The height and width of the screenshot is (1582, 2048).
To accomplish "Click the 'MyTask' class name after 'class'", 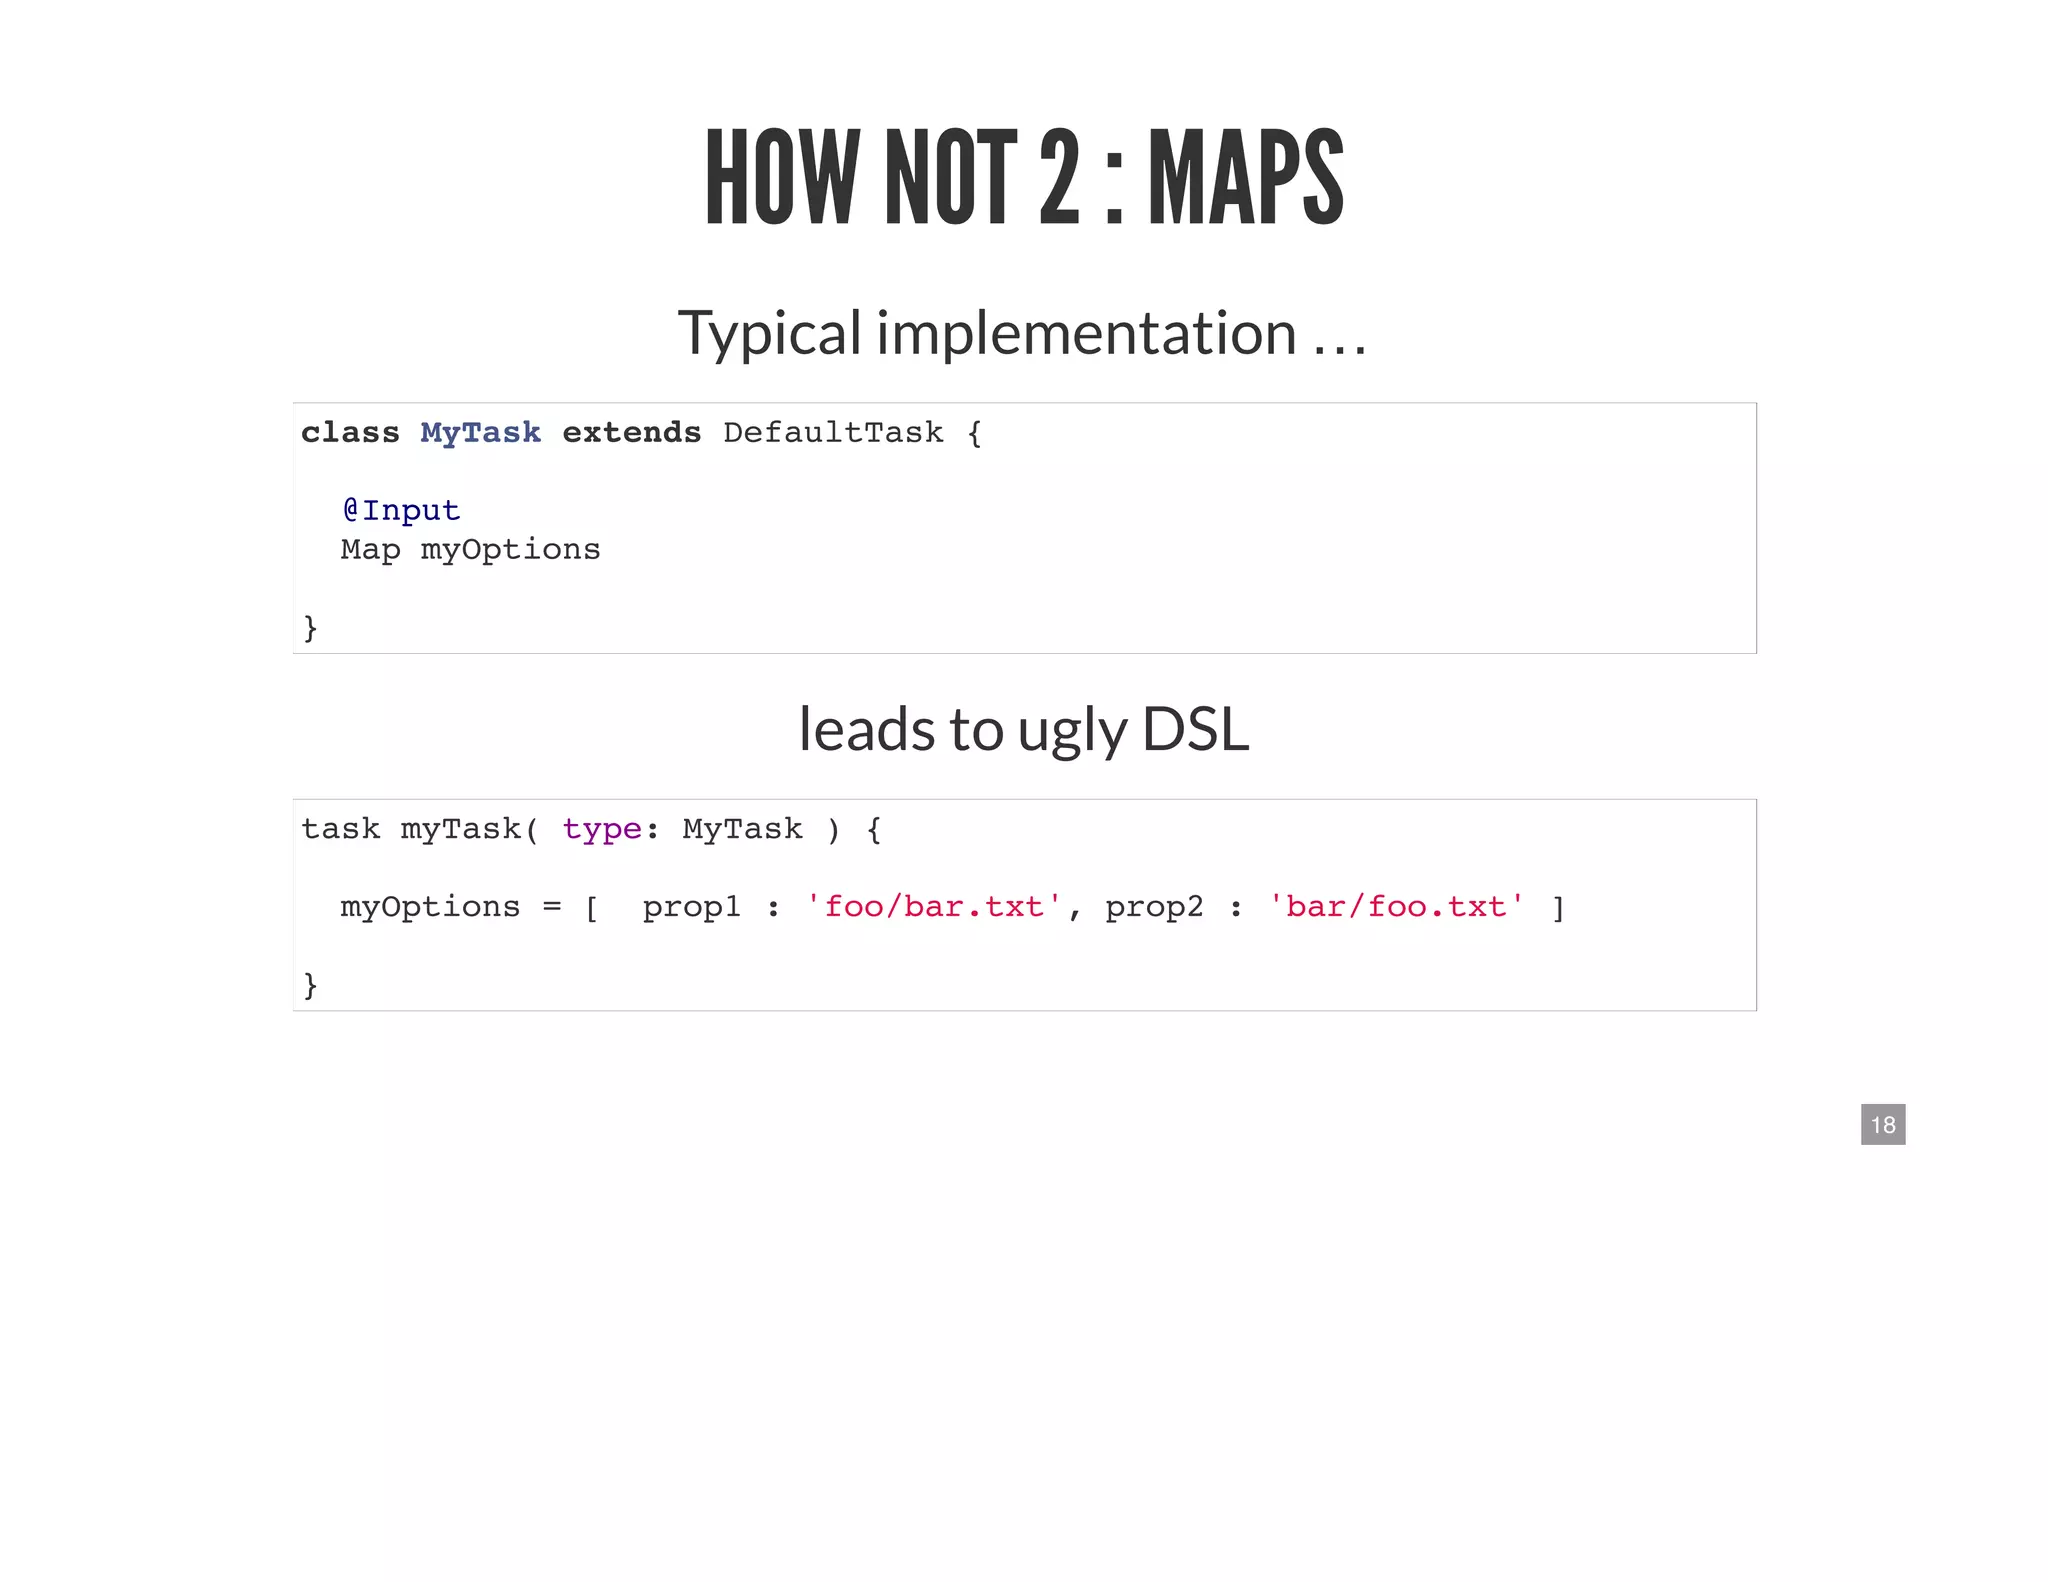I will pyautogui.click(x=480, y=433).
